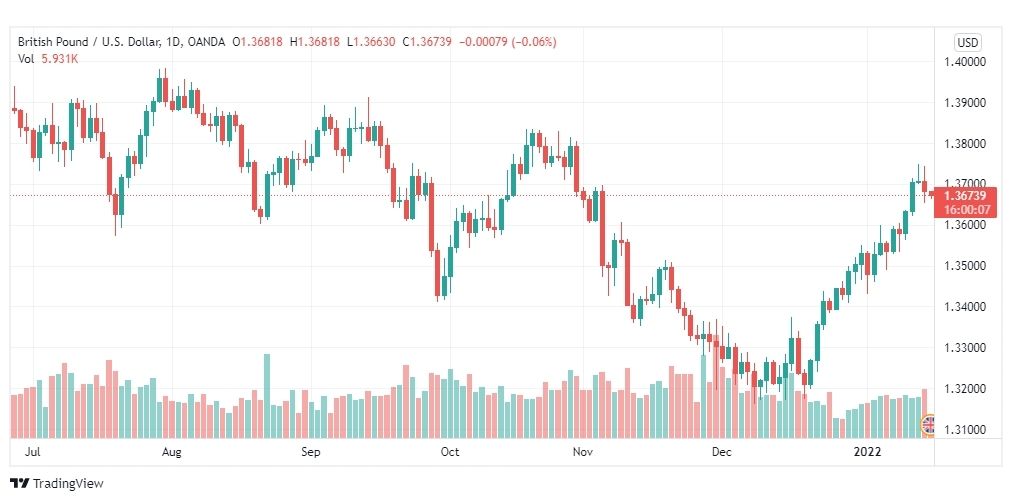
Task: Click the tallest teal volume bar in August
Action: (267, 396)
